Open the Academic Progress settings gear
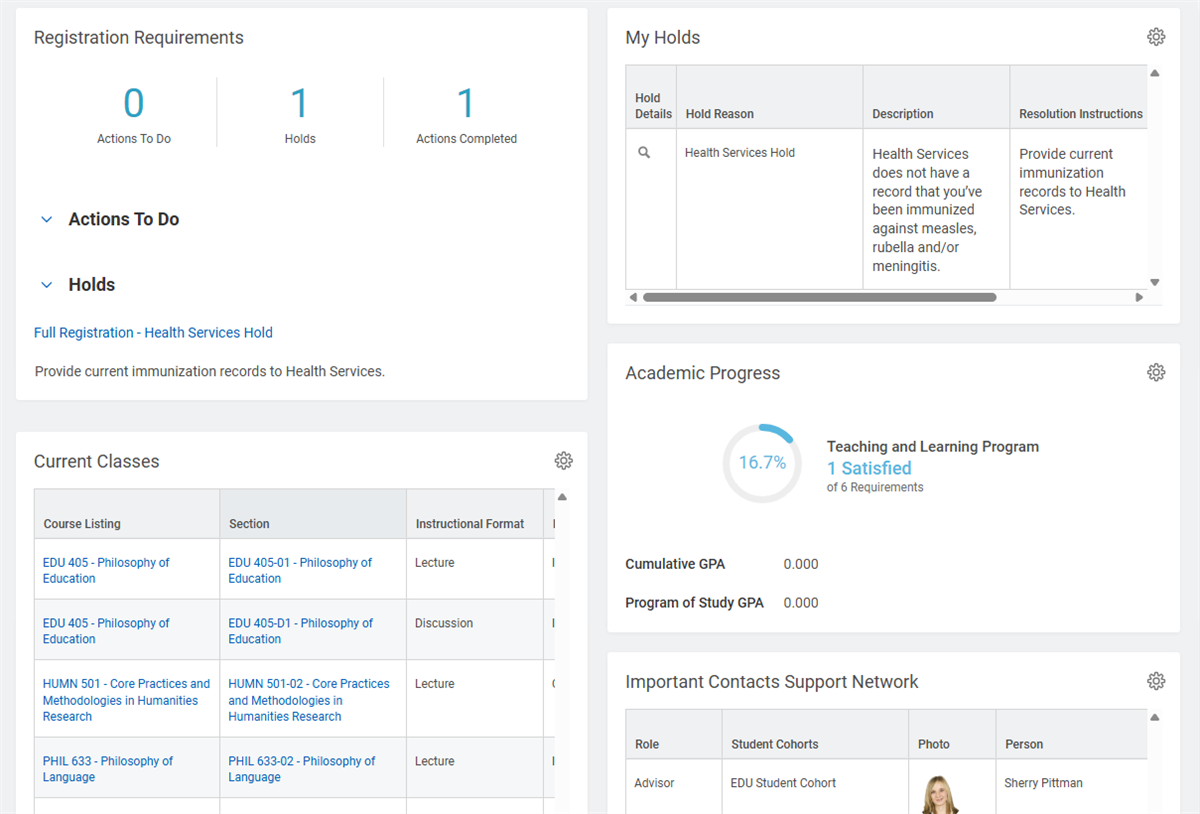The width and height of the screenshot is (1200, 814). [1156, 372]
